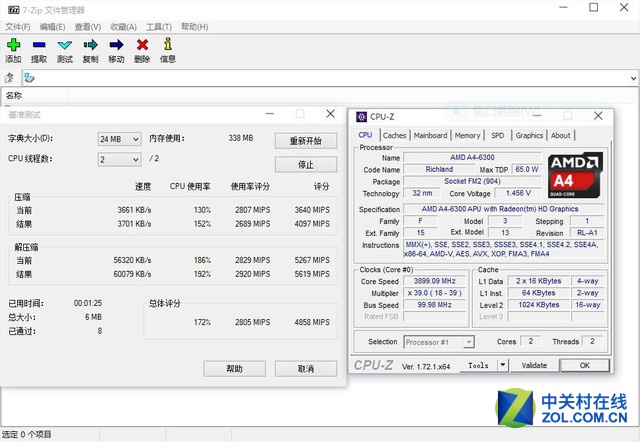Open the Info (信息) toolbar icon

click(x=168, y=45)
